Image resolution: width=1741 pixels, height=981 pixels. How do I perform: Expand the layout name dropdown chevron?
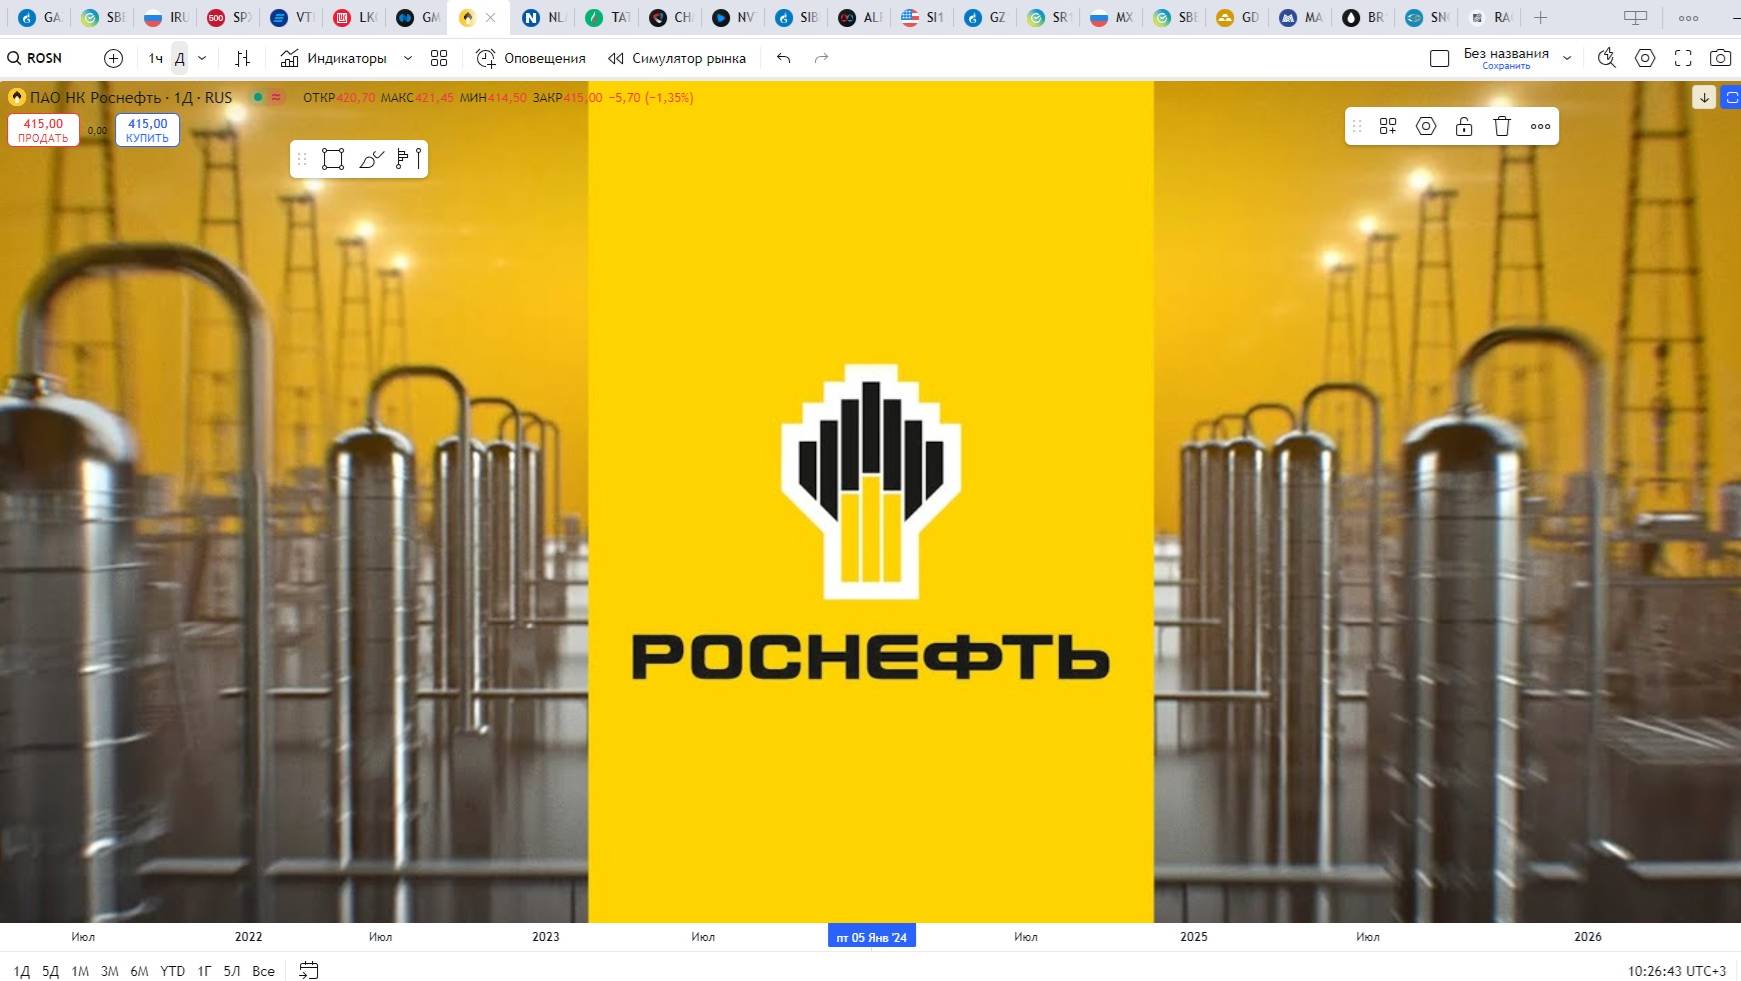click(1567, 58)
